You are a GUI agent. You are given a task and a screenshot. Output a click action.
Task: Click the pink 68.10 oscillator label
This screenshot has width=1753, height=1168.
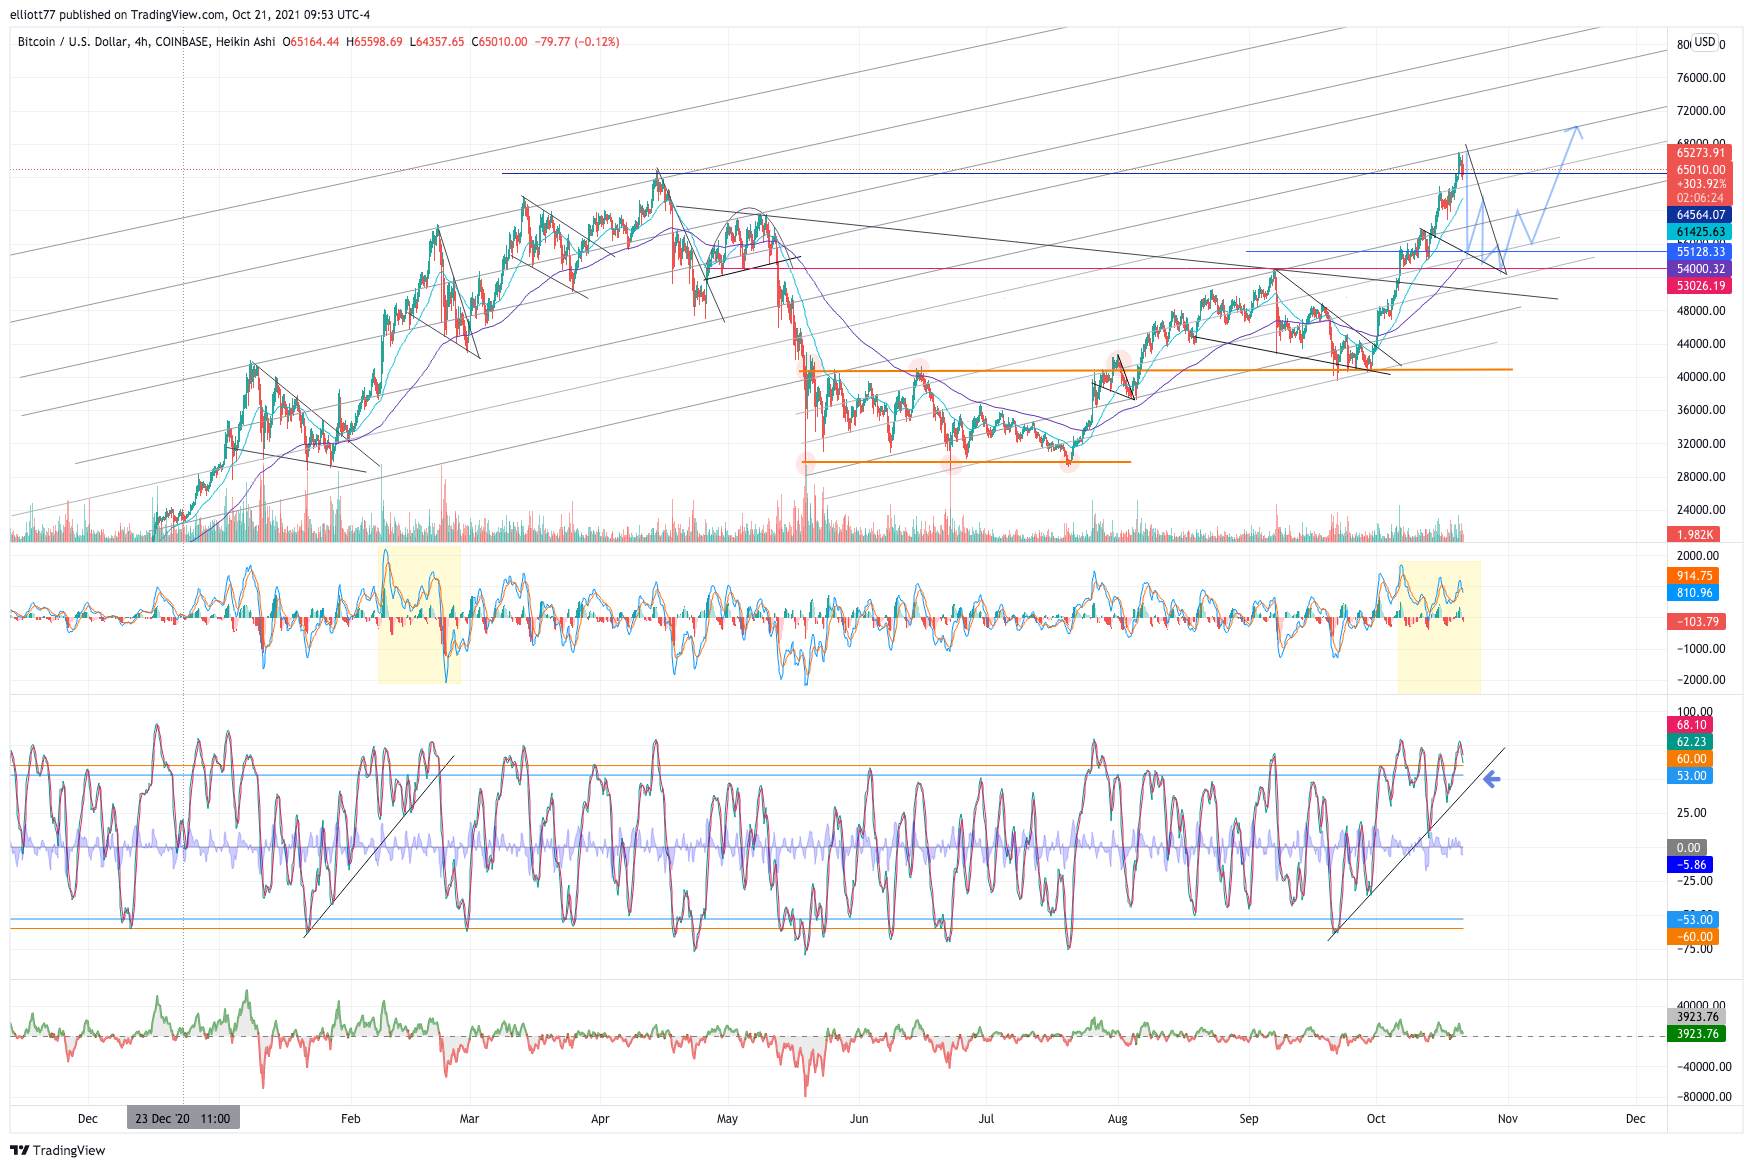1690,725
